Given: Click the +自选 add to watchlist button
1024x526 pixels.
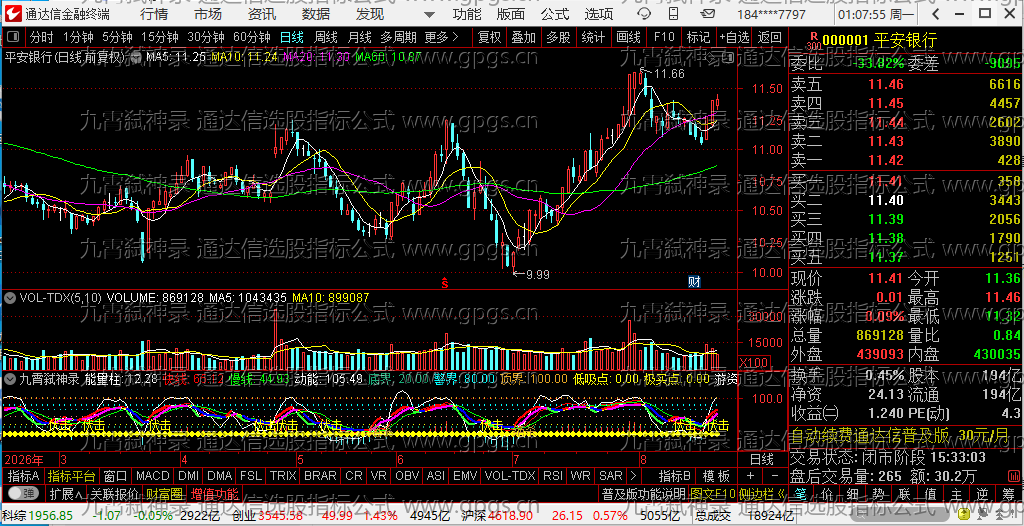Looking at the screenshot, I should click(734, 37).
